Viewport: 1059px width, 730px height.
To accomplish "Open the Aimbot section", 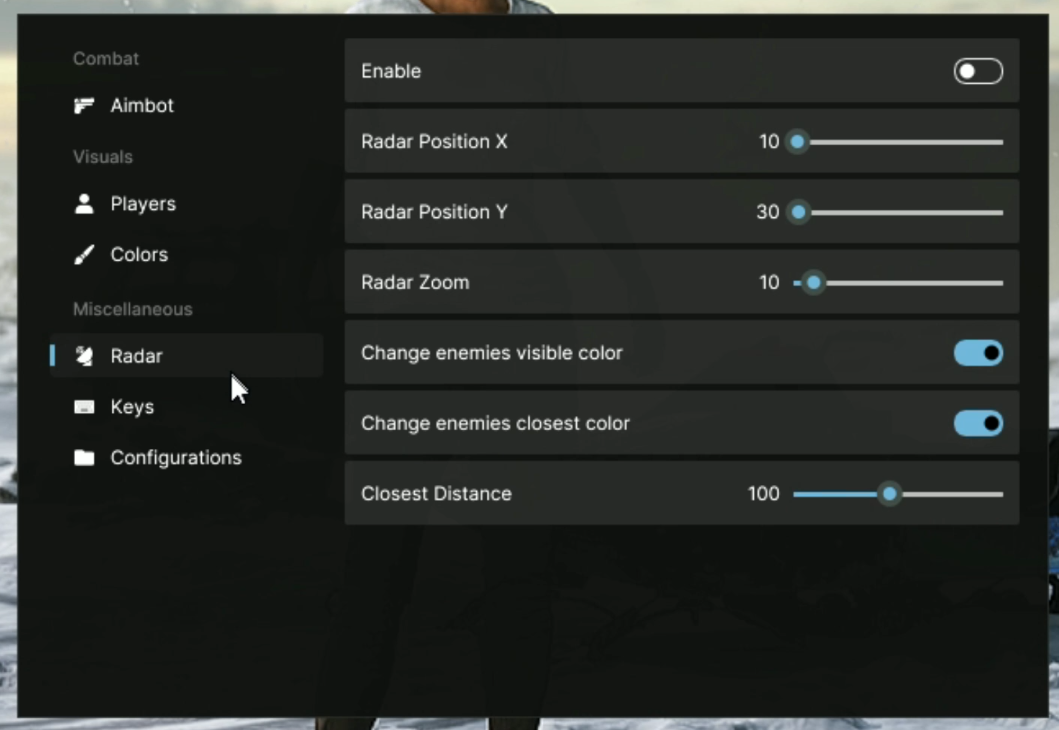I will (x=142, y=106).
